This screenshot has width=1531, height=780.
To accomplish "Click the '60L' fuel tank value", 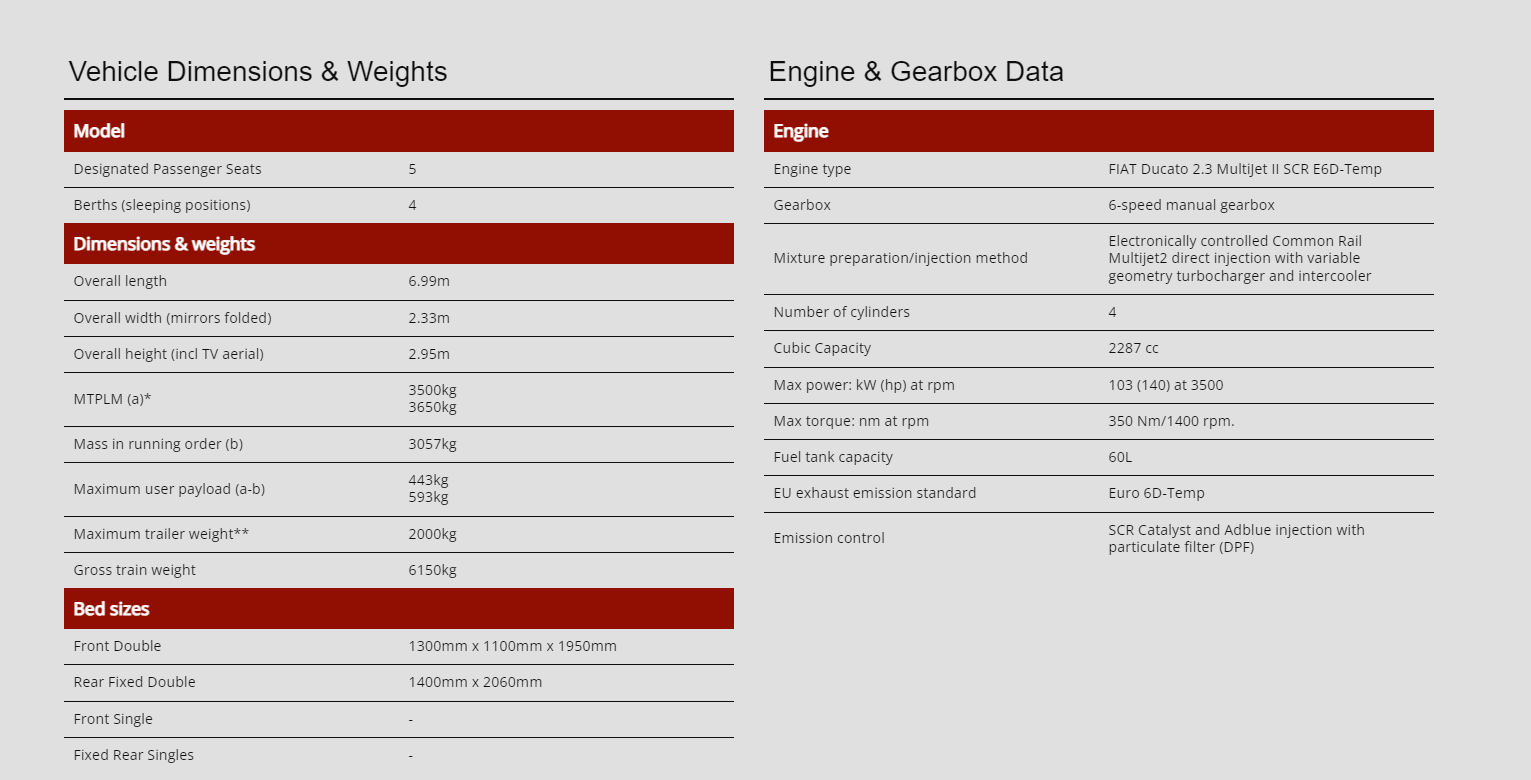I will pos(1120,457).
